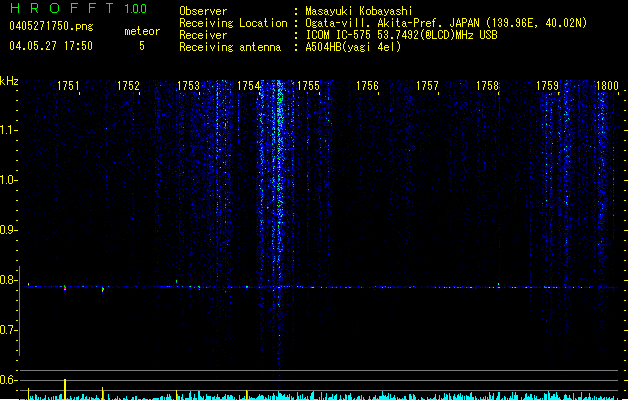Click the 1758 time axis marker
Screen dimensions: 629x400
pos(487,86)
